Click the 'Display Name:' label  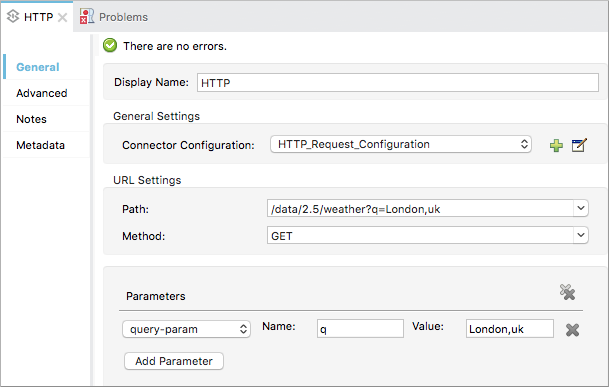[x=151, y=82]
